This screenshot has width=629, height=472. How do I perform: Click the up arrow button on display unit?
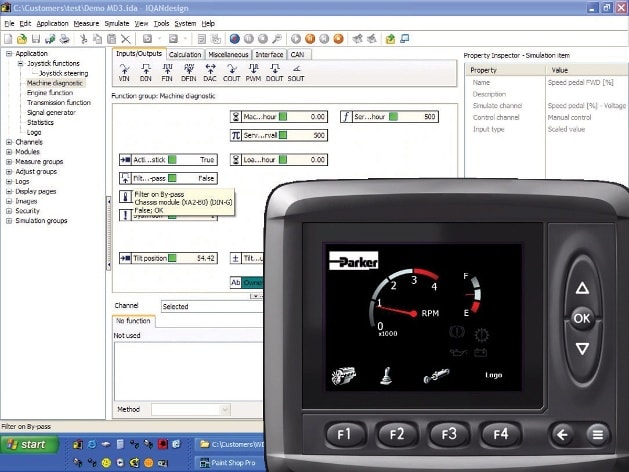(582, 288)
